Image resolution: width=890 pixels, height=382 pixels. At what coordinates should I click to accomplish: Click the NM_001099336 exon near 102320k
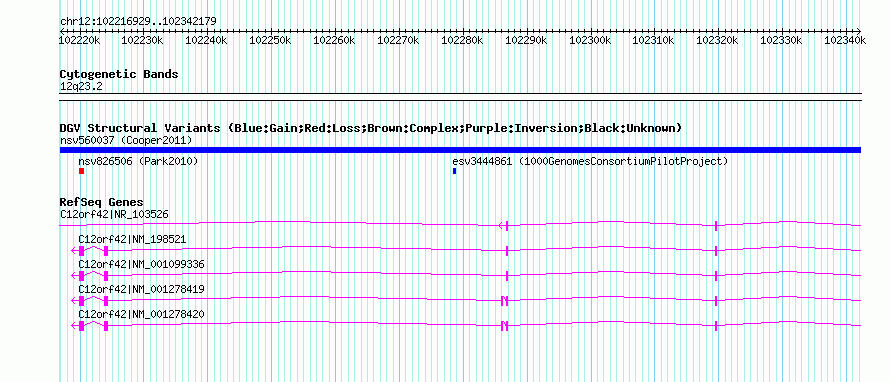coord(716,275)
